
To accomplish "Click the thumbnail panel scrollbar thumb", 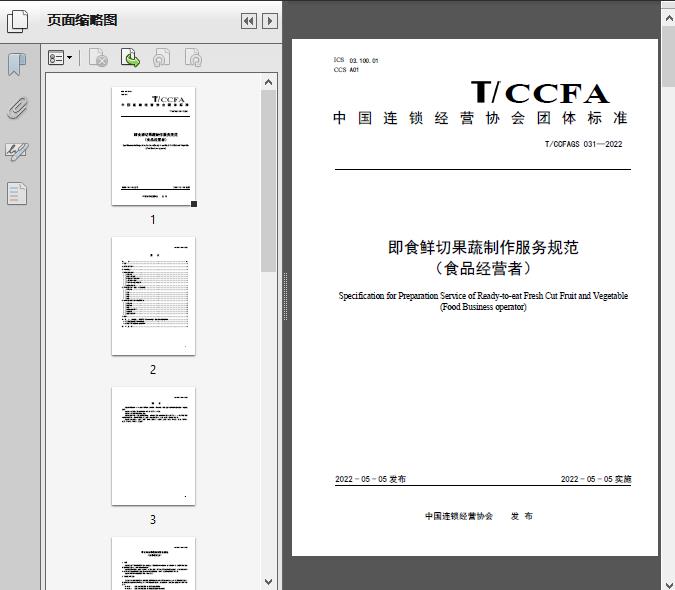I will 269,181.
